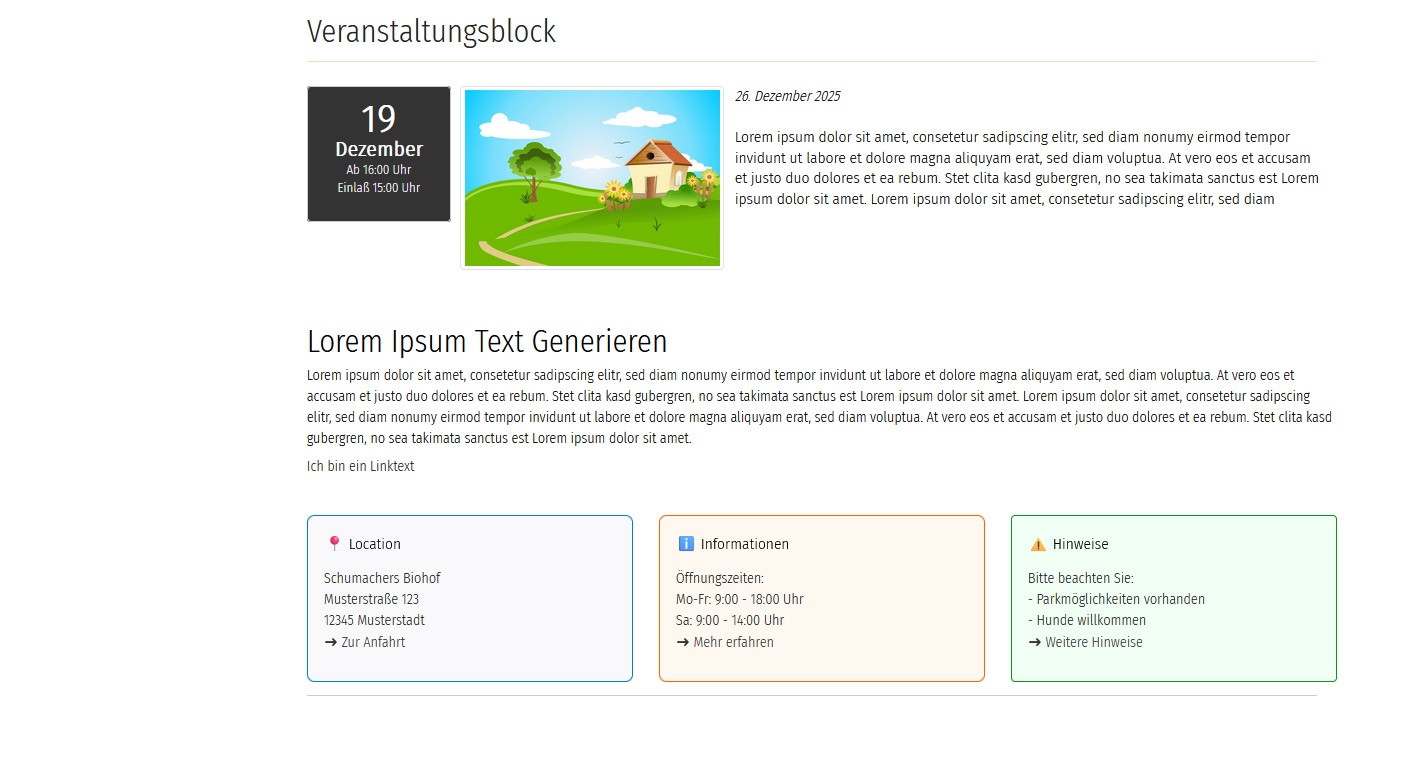Click the 'Ich bin ein Linktext' link
This screenshot has width=1413, height=762.
[360, 466]
